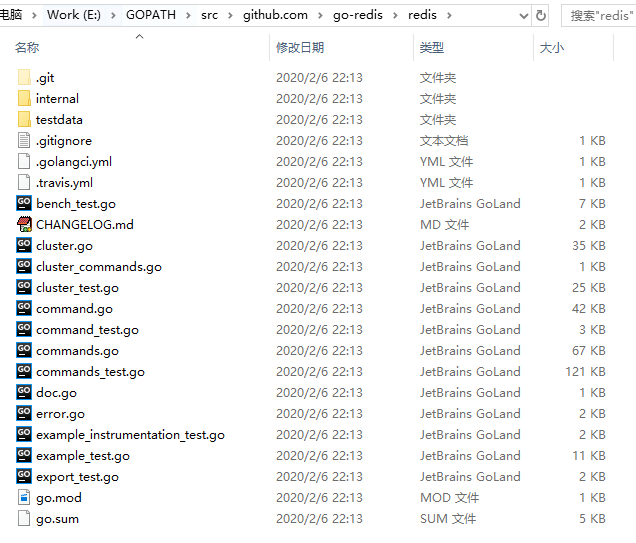The image size is (636, 543).
Task: Click the GoLand icon of export_test.go
Action: [x=24, y=476]
